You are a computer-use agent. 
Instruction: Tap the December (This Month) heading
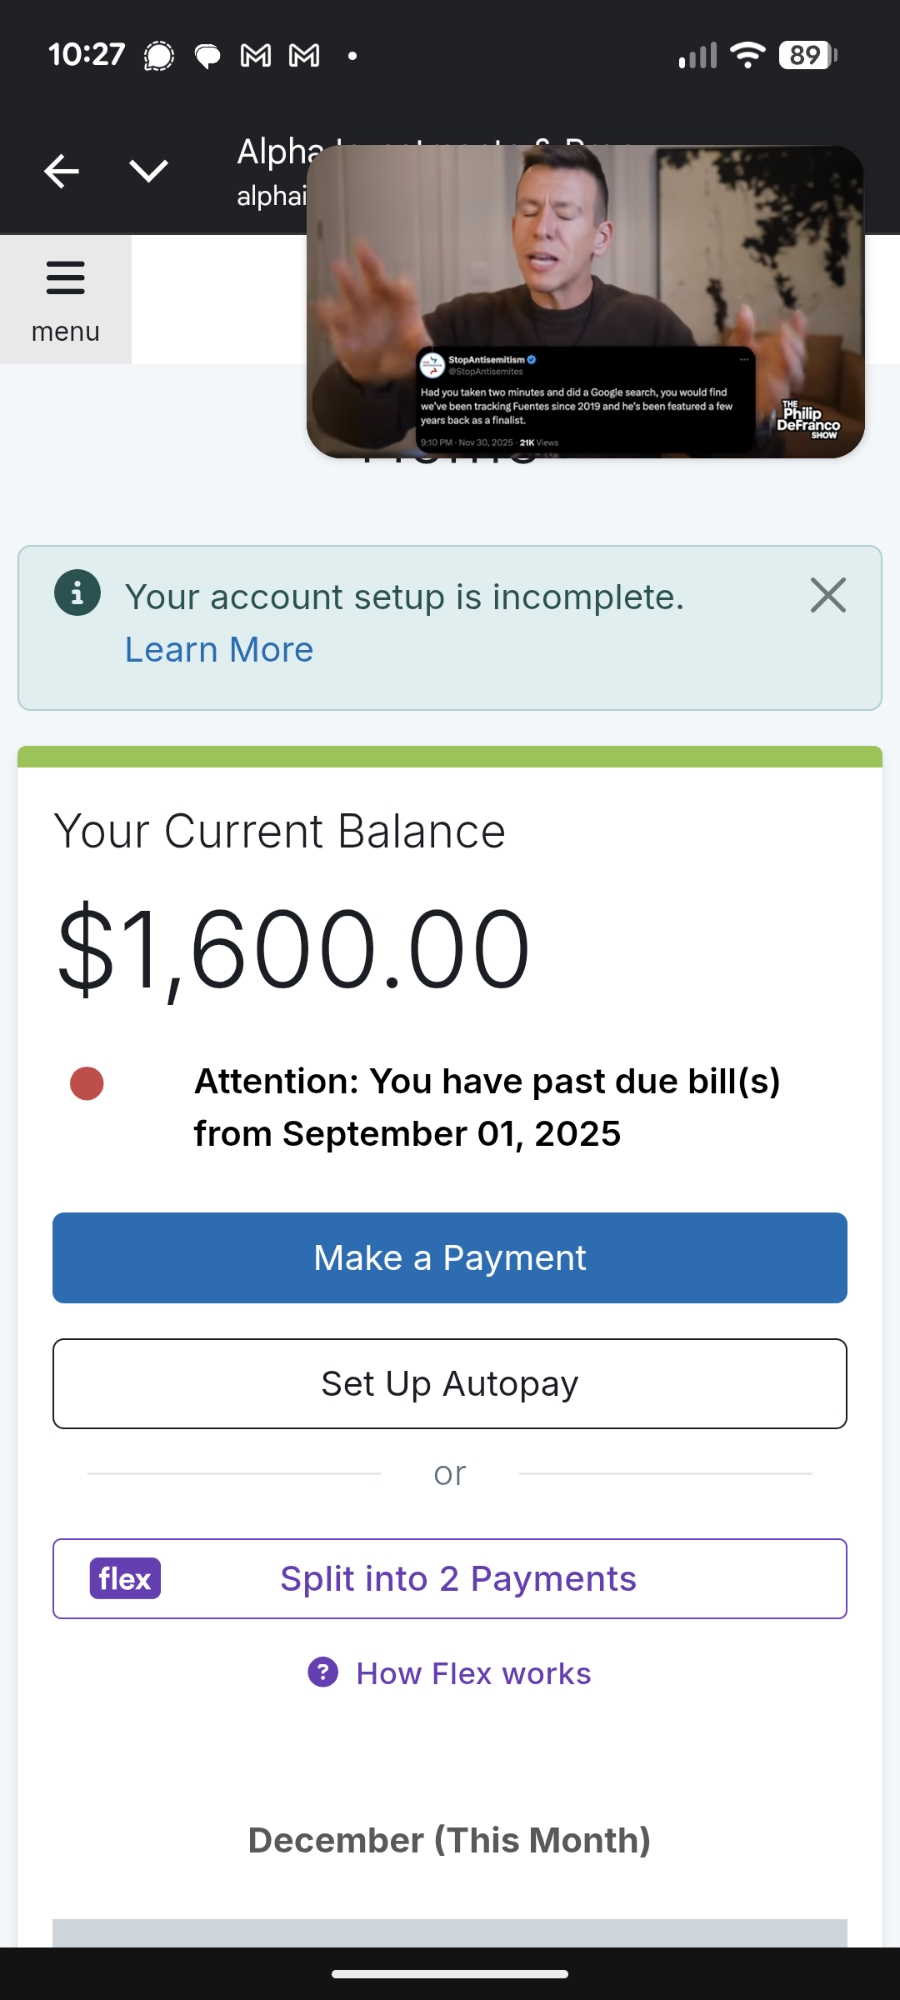pos(450,1840)
